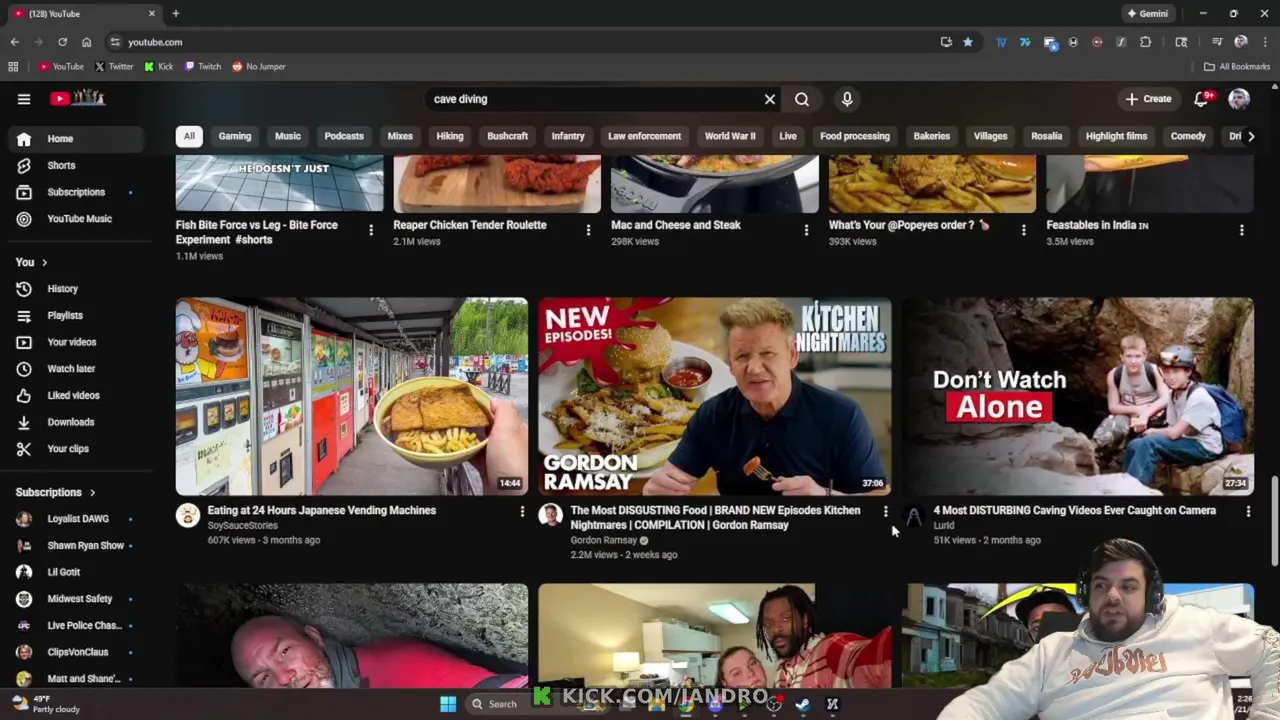1280x720 pixels.
Task: Open the account avatar menu
Action: click(1239, 99)
